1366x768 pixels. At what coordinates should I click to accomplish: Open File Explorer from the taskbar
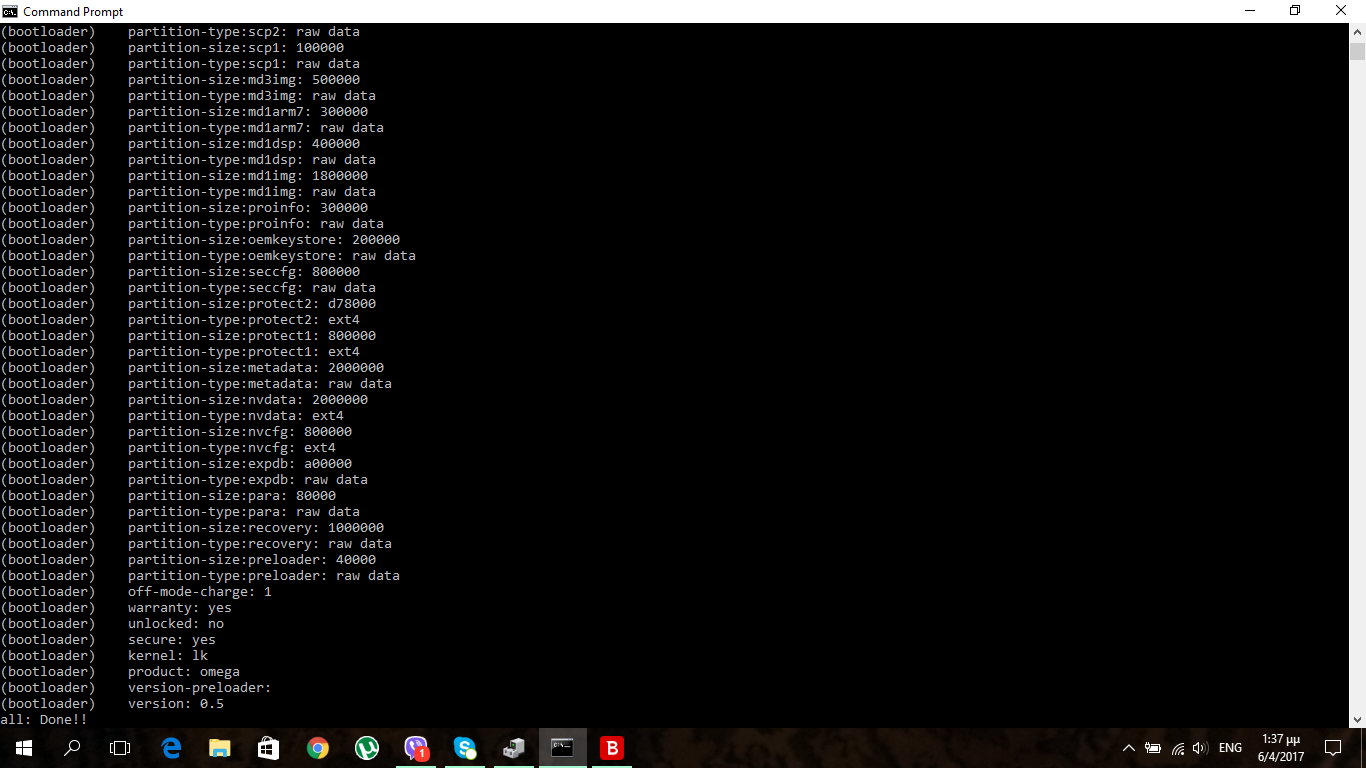(220, 748)
